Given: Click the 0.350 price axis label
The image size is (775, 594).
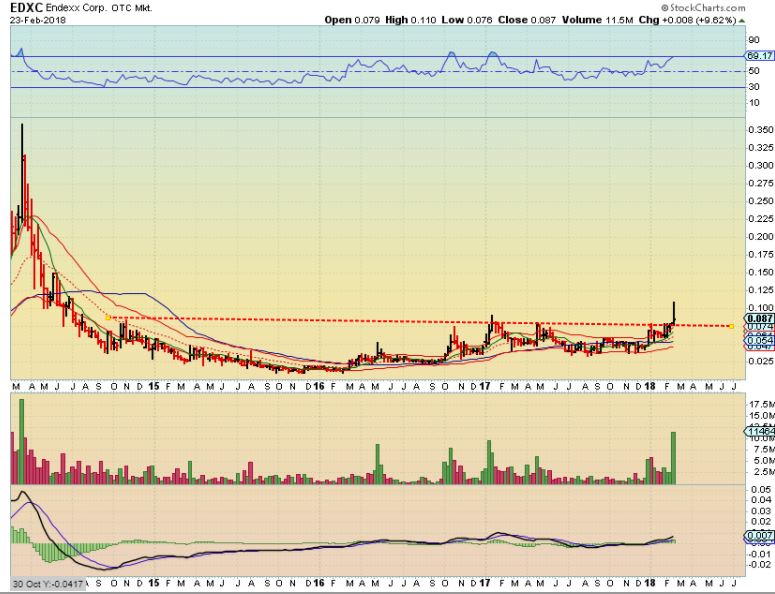Looking at the screenshot, I should [761, 130].
